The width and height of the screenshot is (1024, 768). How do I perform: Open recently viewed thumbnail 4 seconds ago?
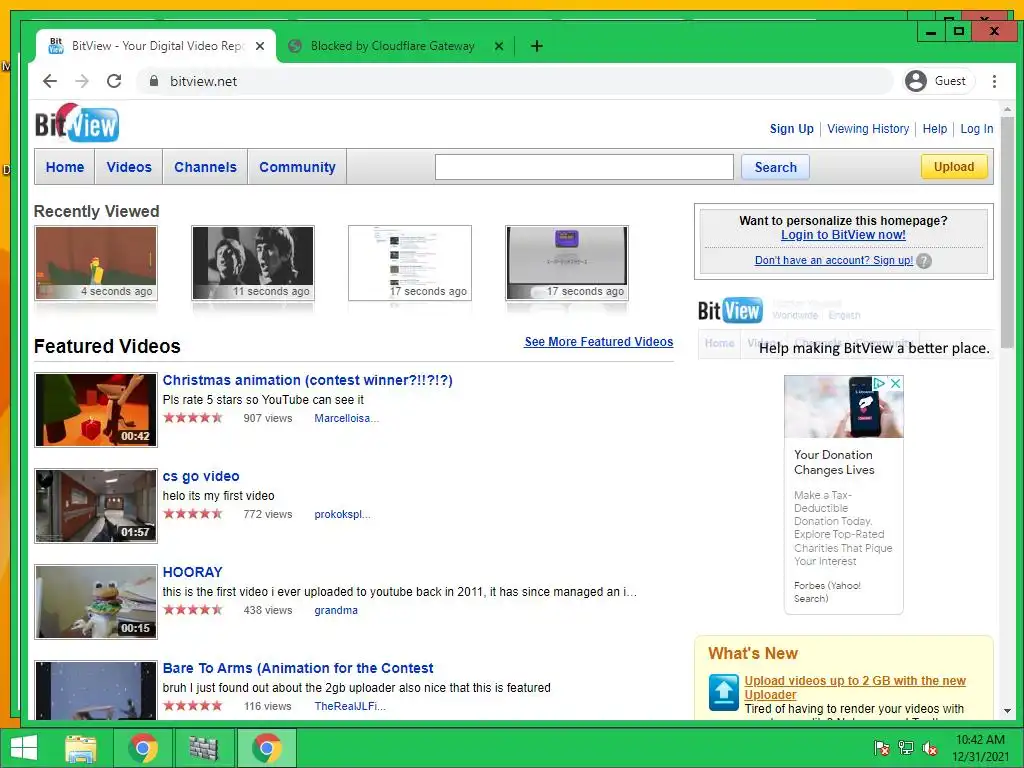(96, 263)
